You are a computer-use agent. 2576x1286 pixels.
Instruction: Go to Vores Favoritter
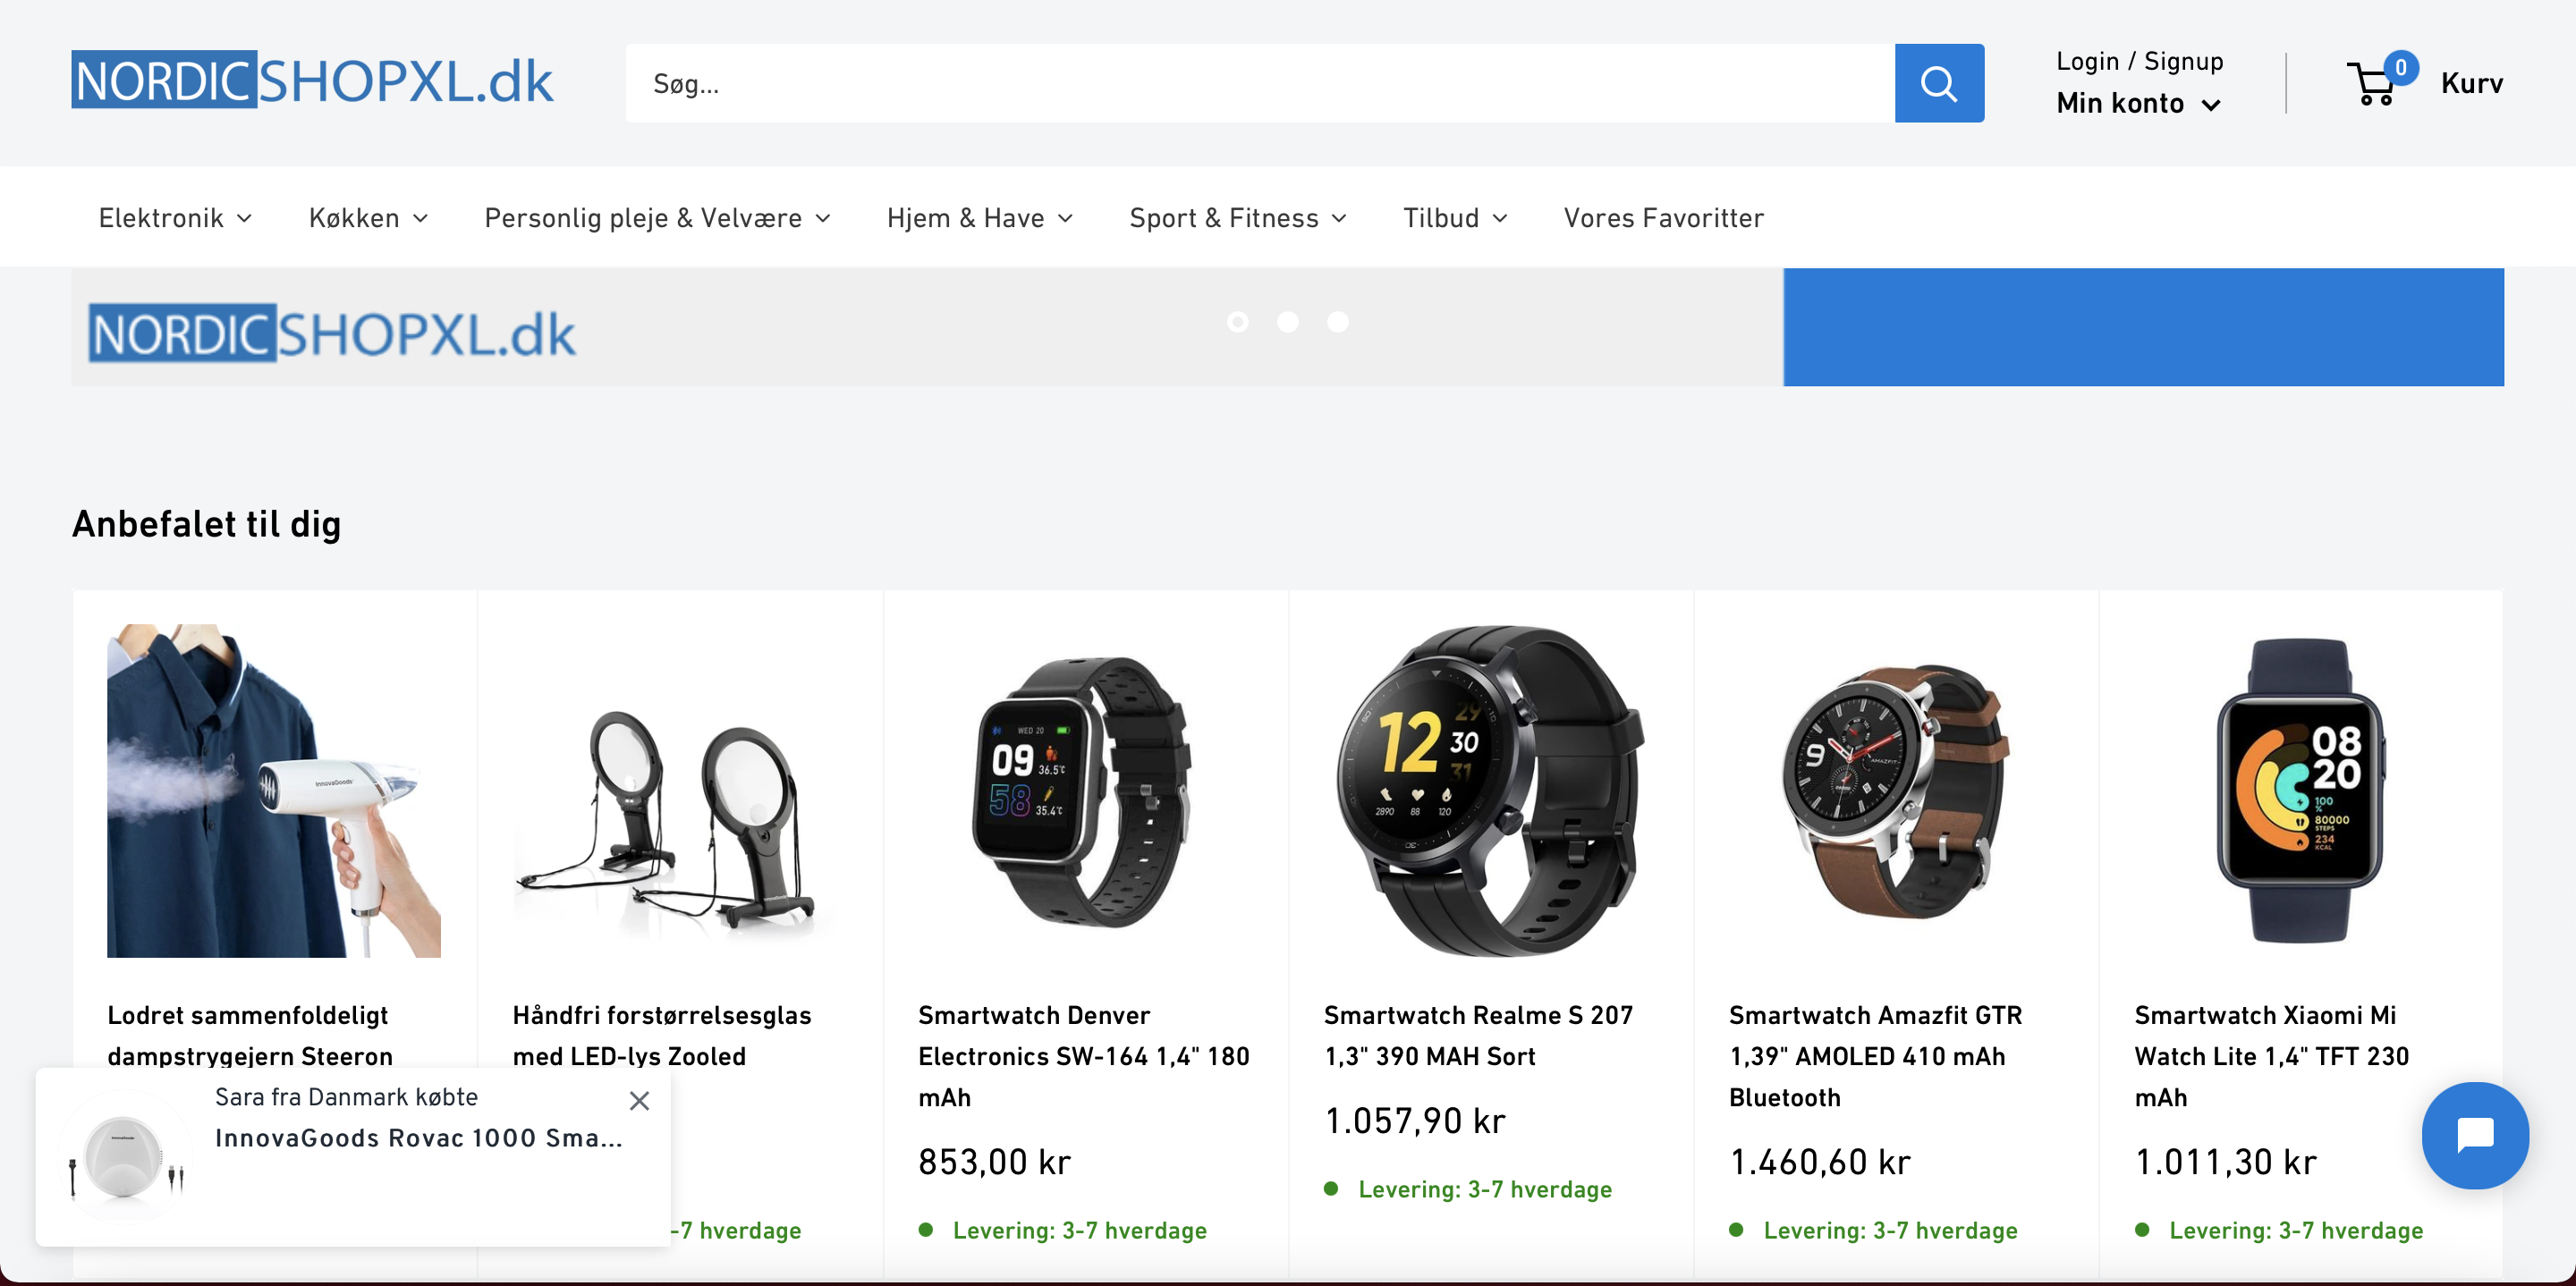(x=1663, y=218)
